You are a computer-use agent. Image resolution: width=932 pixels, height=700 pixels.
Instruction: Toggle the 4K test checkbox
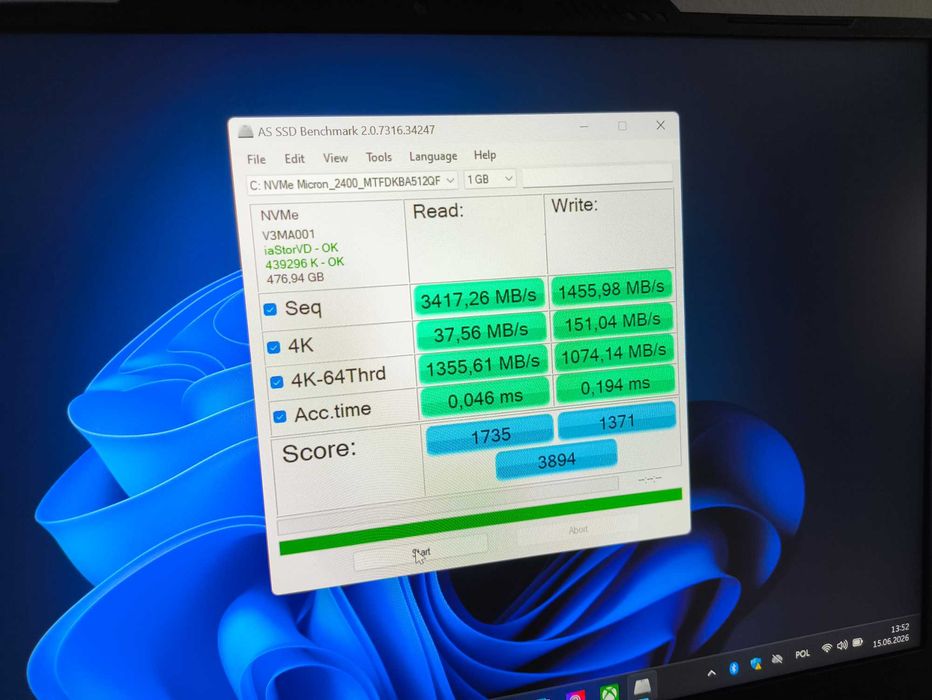coord(273,347)
